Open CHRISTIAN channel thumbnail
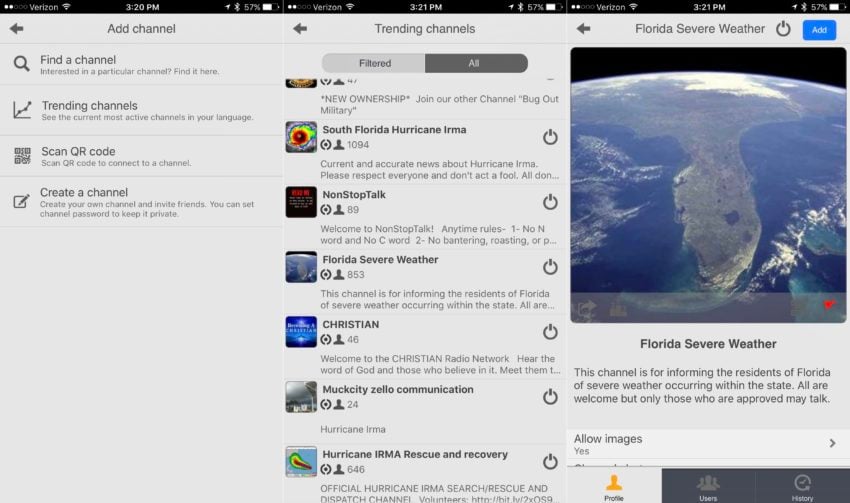 coord(301,332)
